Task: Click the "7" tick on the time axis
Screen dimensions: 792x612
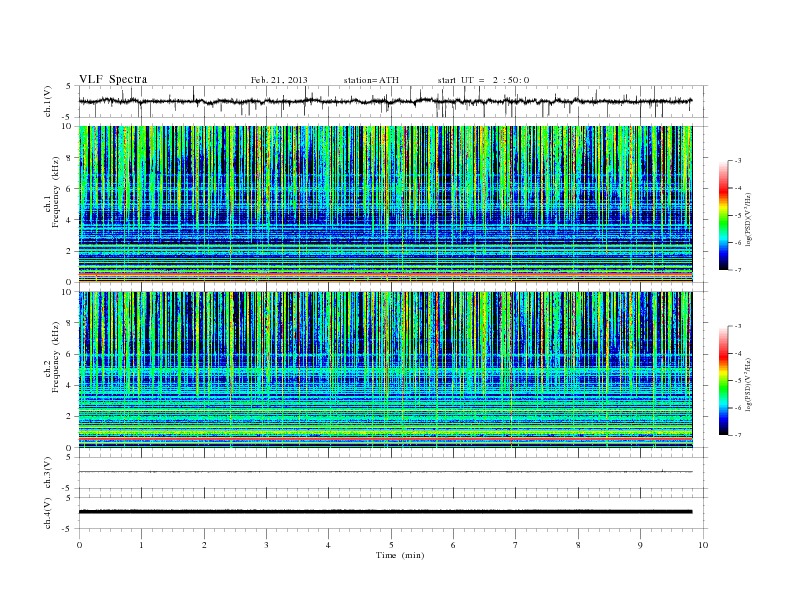Action: pos(516,545)
